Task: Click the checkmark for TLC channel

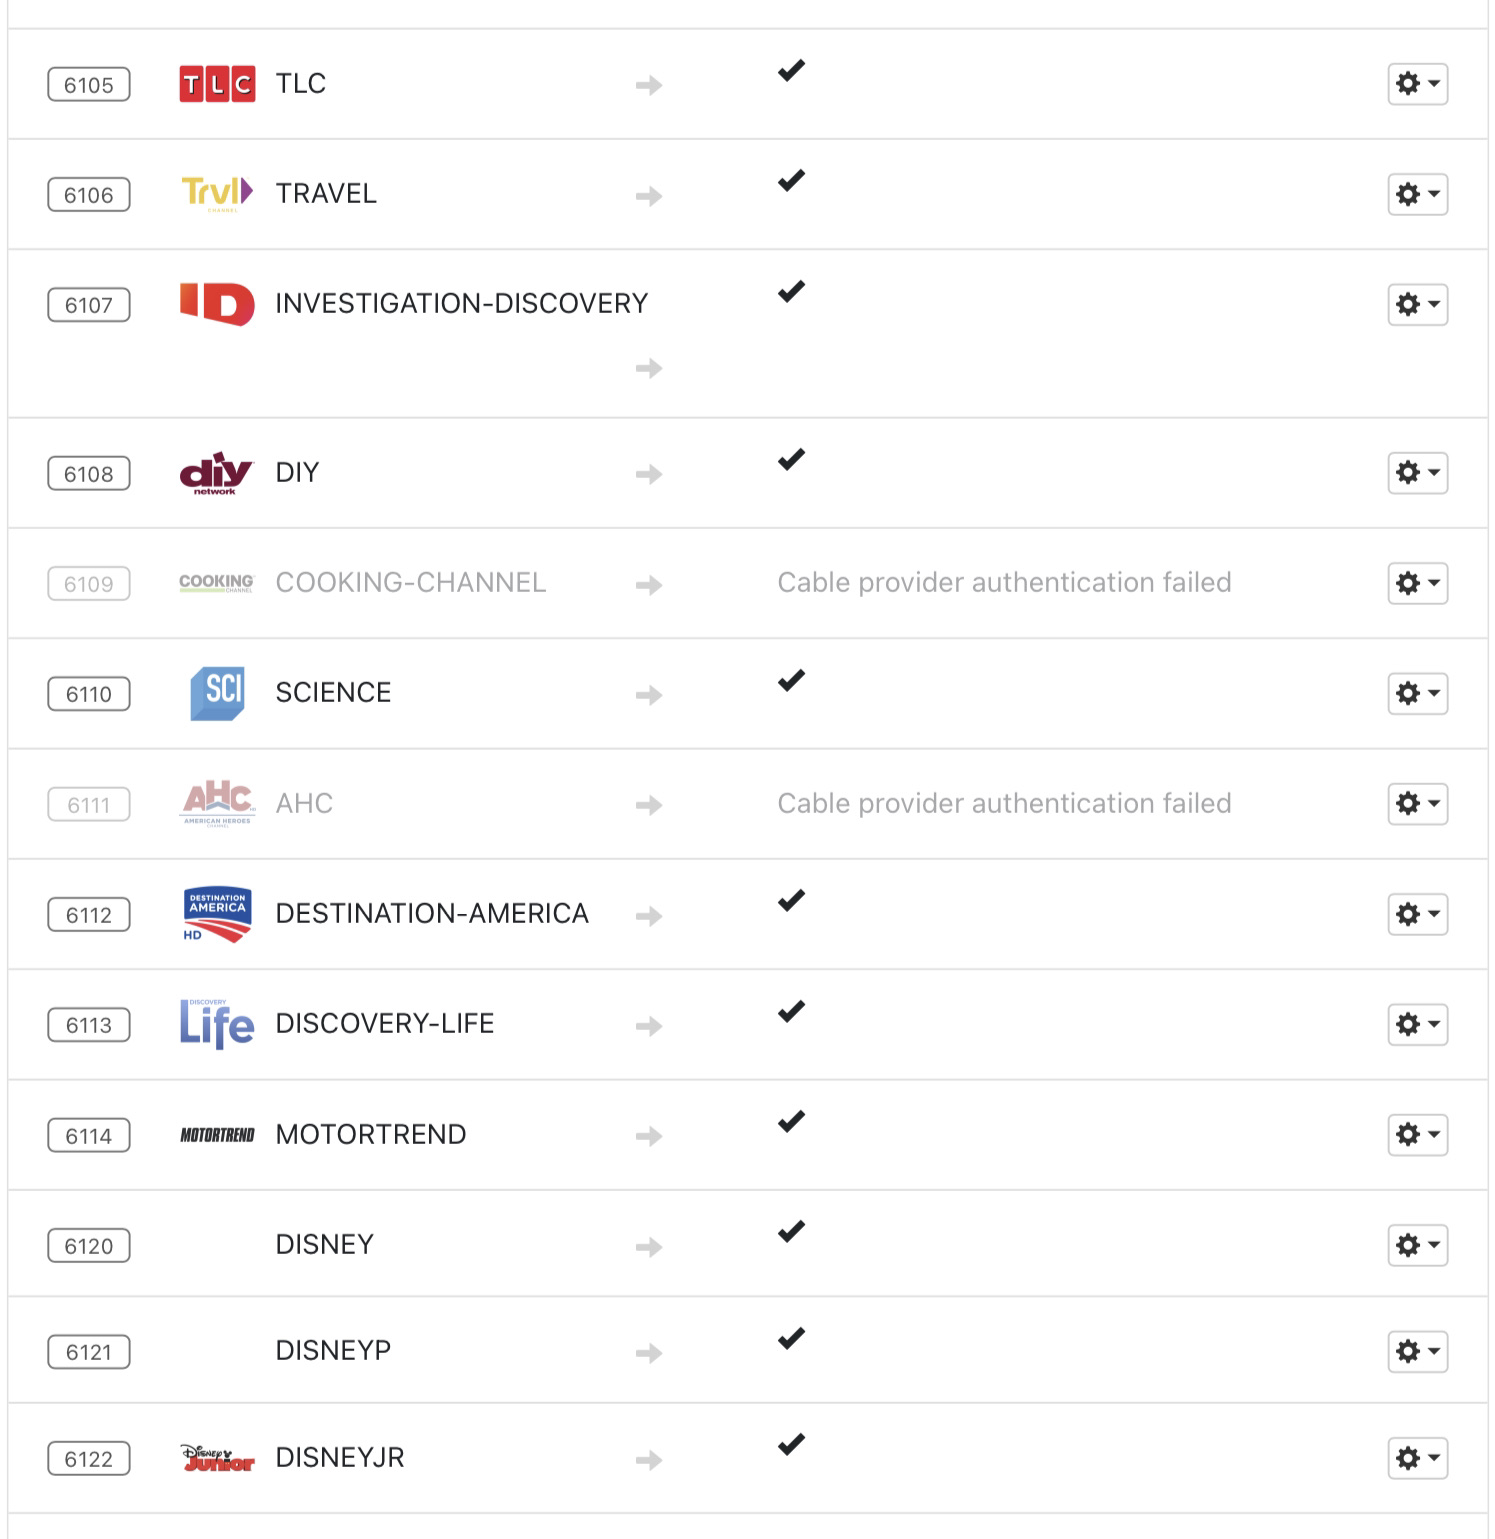Action: [x=791, y=71]
